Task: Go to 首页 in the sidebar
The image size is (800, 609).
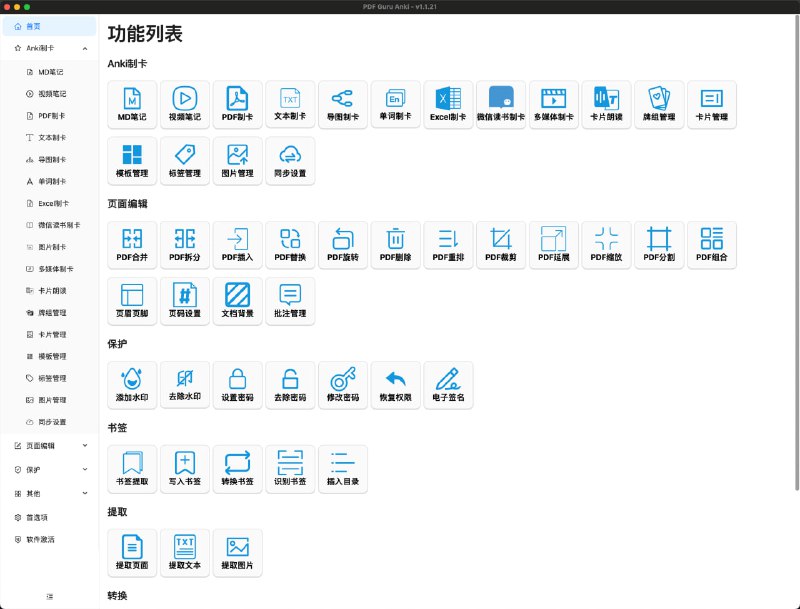Action: click(x=35, y=26)
